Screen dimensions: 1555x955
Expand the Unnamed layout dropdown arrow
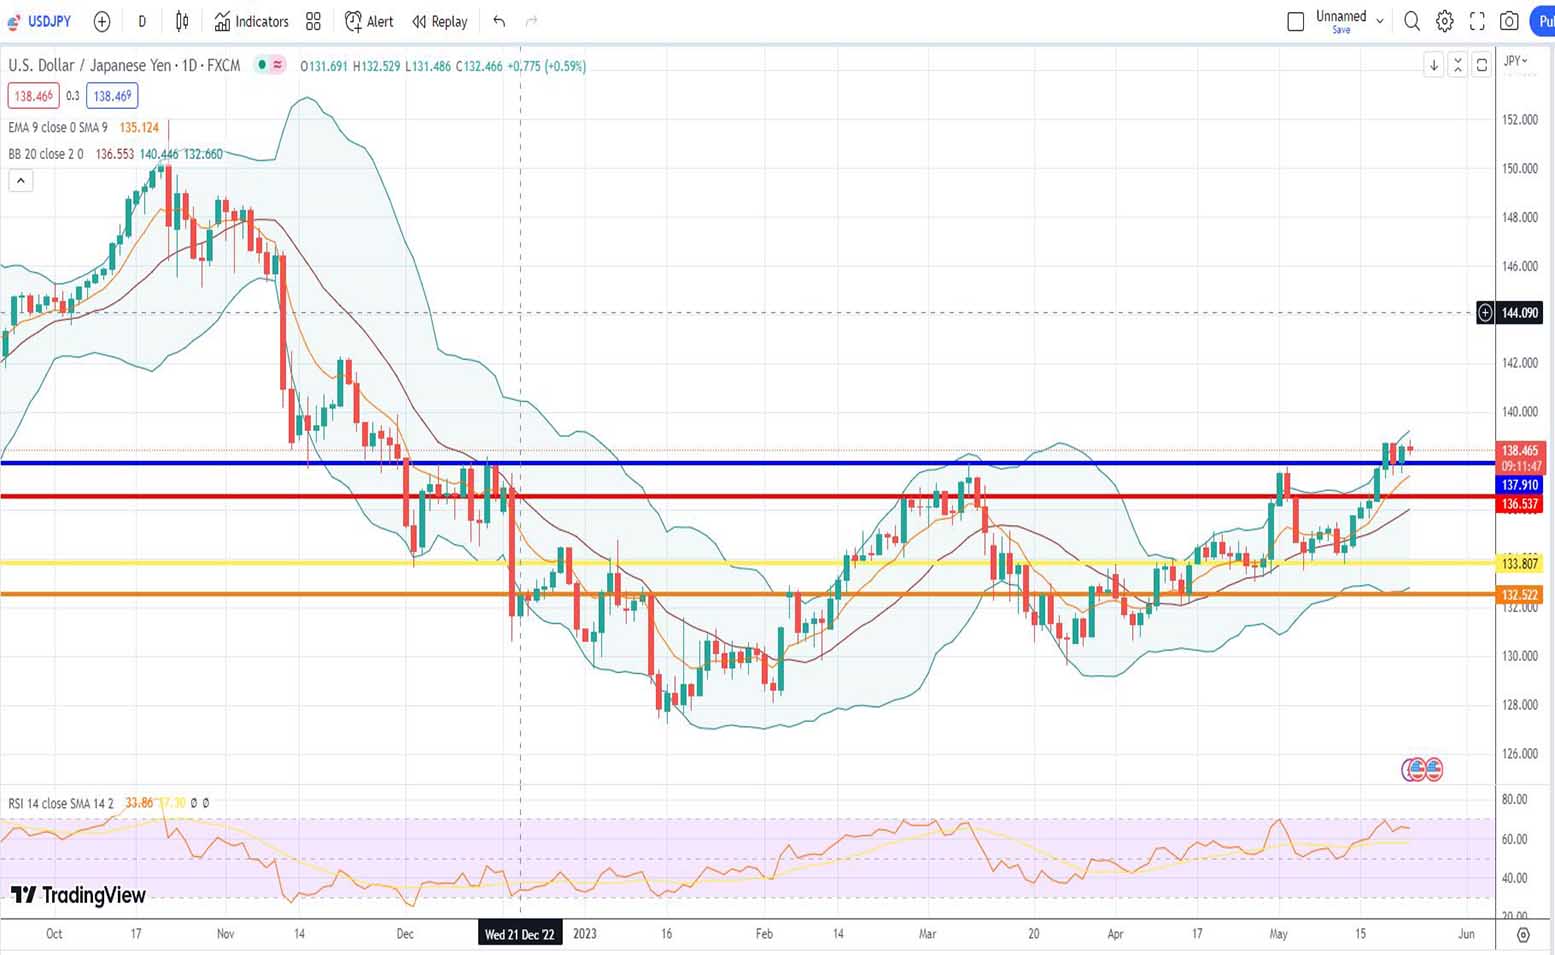click(1380, 21)
